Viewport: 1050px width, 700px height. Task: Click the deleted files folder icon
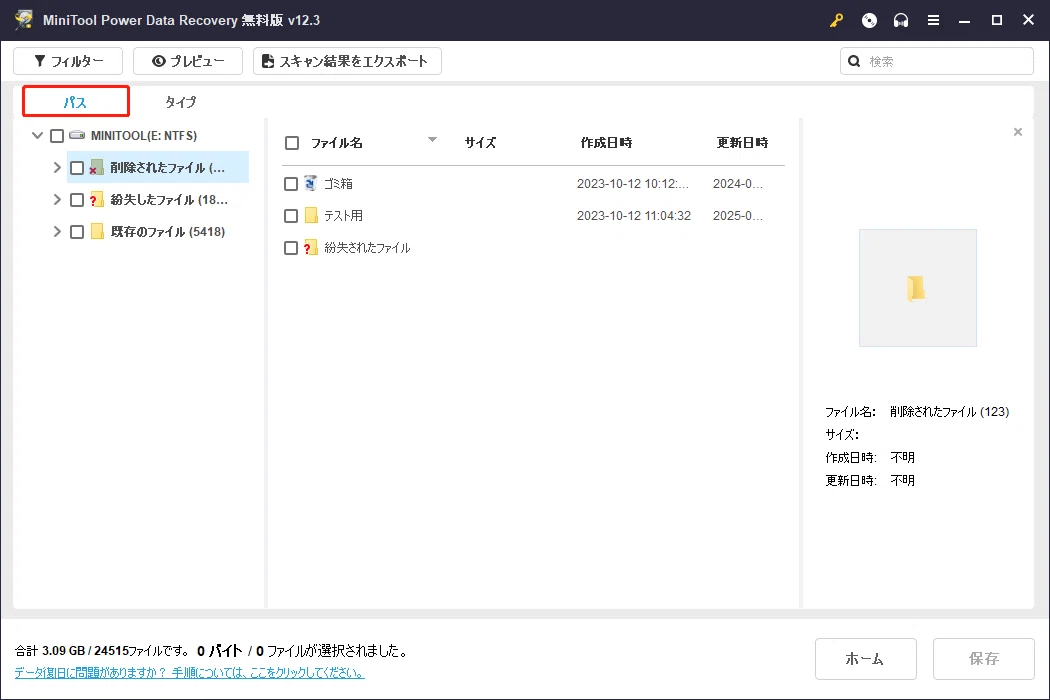(96, 167)
